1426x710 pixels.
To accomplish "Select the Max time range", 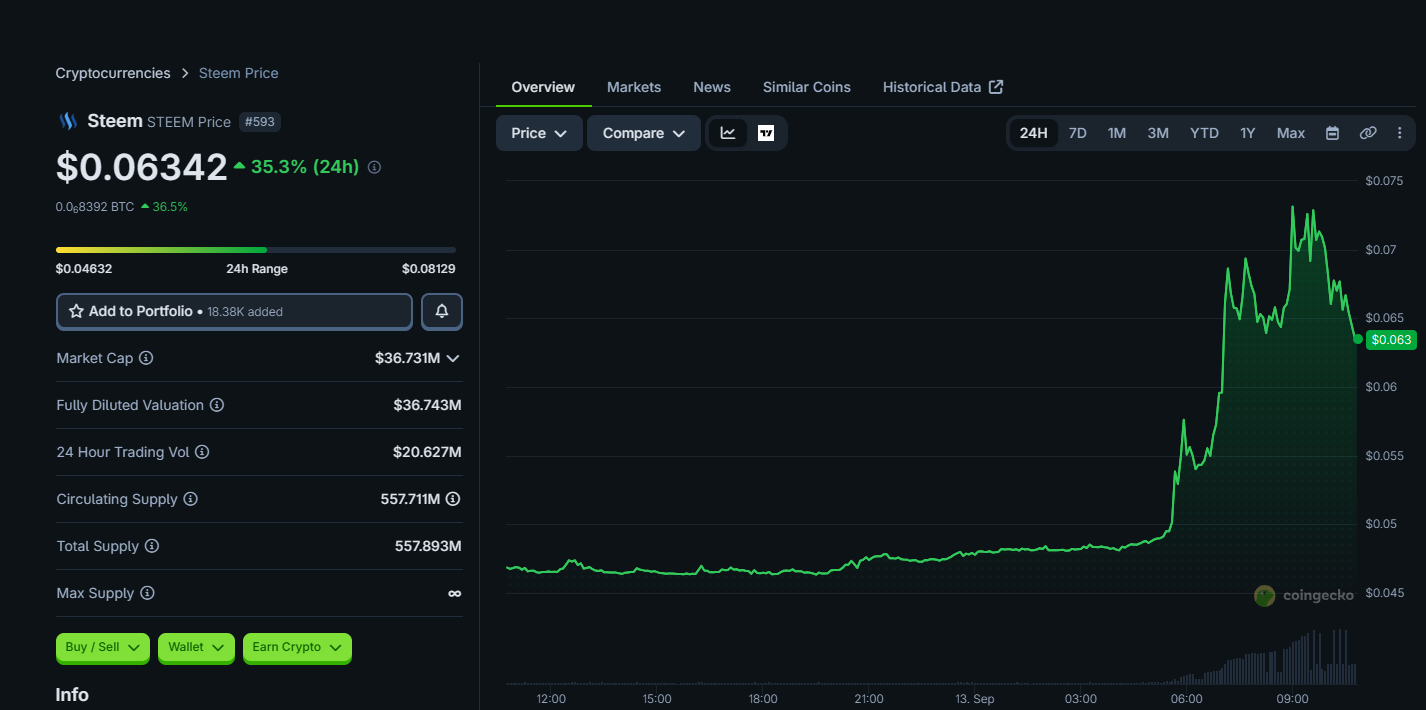I will tap(1291, 133).
